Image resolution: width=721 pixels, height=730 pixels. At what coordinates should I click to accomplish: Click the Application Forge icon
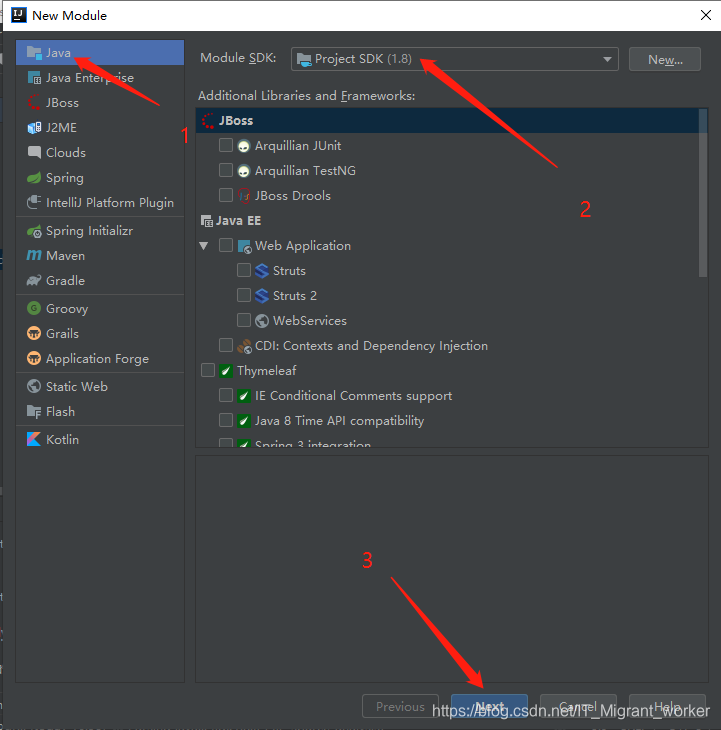pyautogui.click(x=34, y=358)
